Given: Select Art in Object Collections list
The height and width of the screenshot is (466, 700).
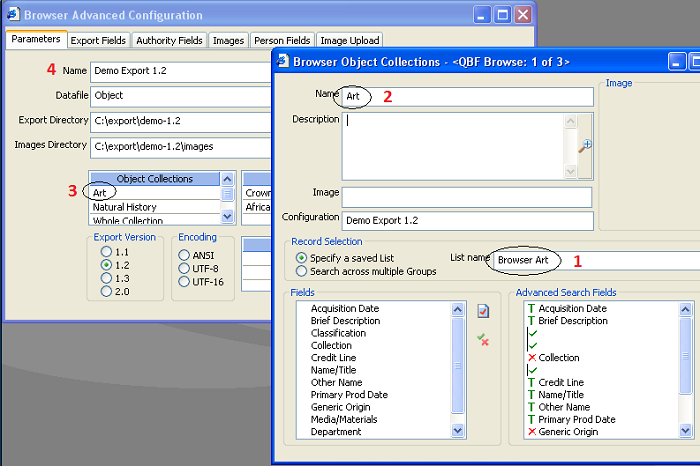Looking at the screenshot, I should coord(155,193).
